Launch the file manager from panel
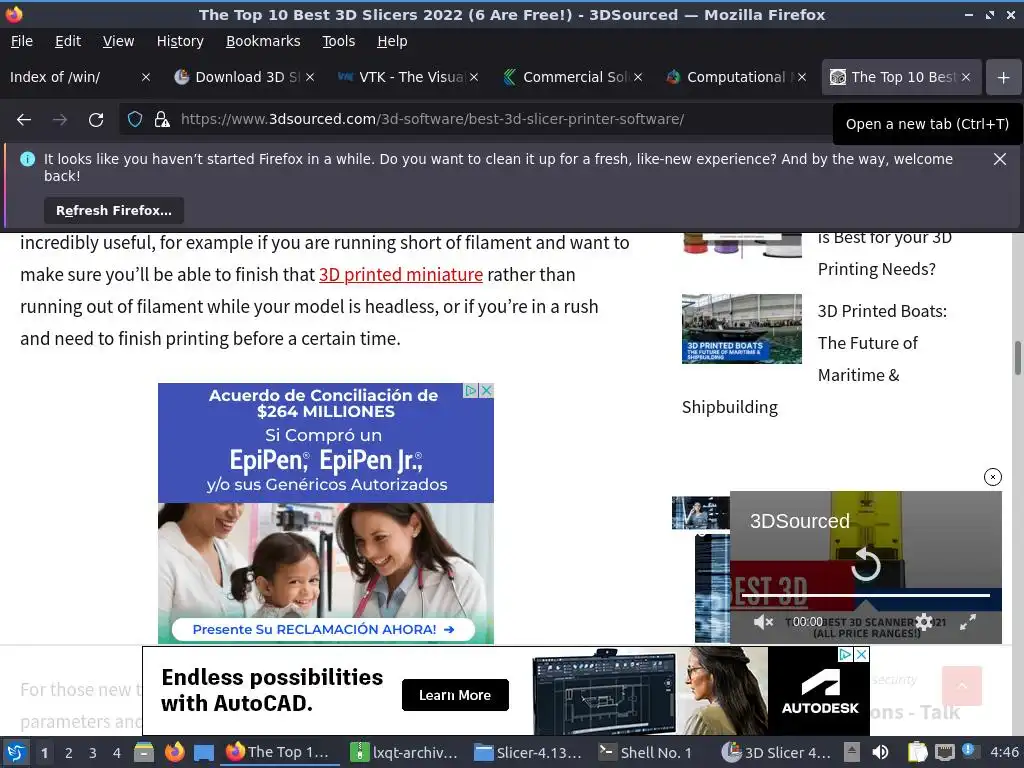This screenshot has height=768, width=1024. point(144,753)
